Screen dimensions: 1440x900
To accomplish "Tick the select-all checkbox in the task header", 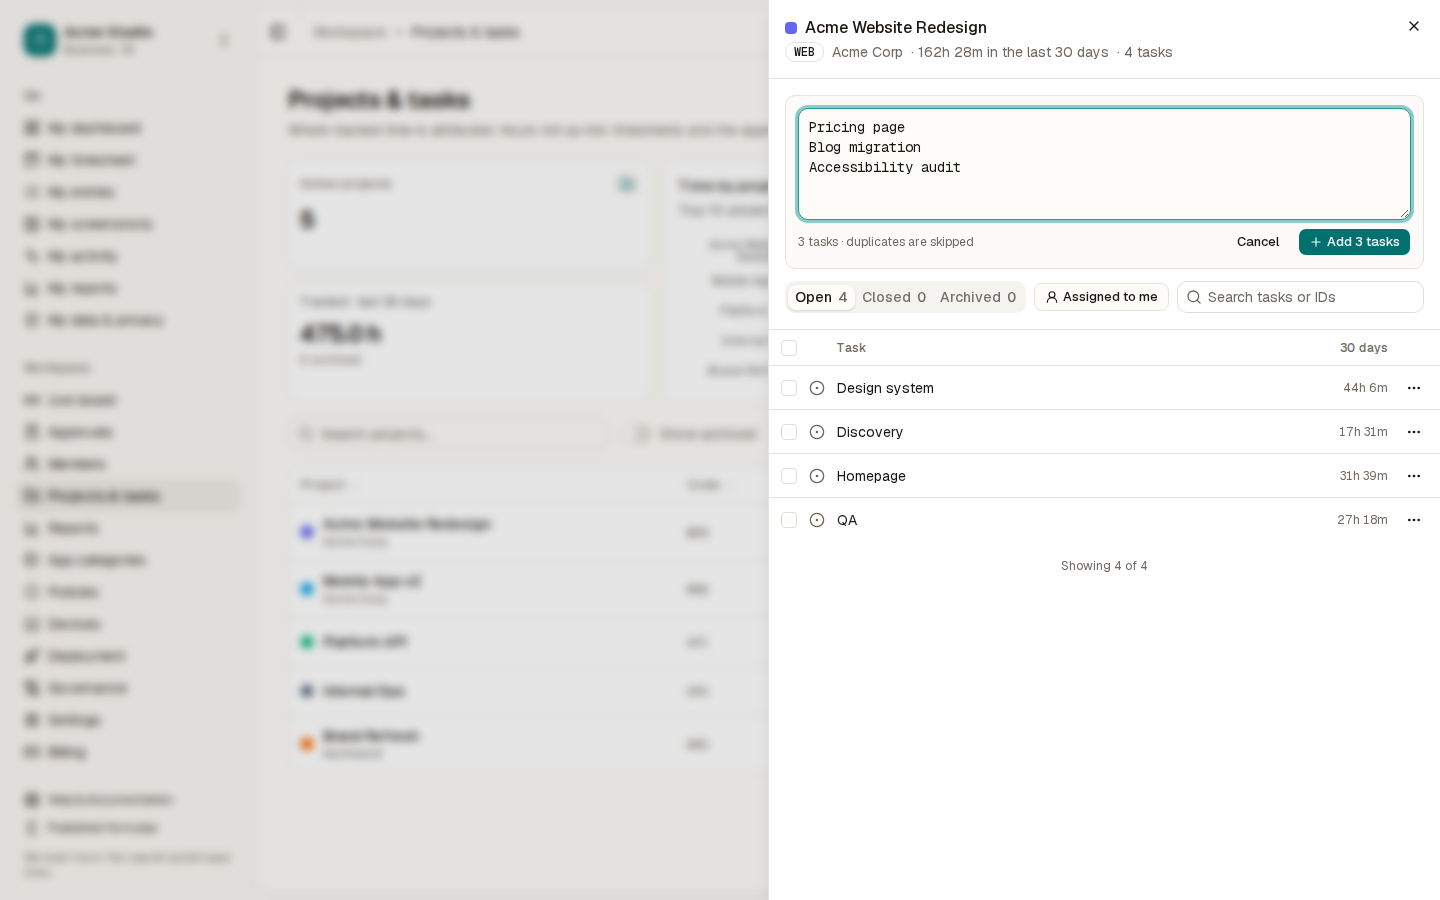I will pos(789,348).
